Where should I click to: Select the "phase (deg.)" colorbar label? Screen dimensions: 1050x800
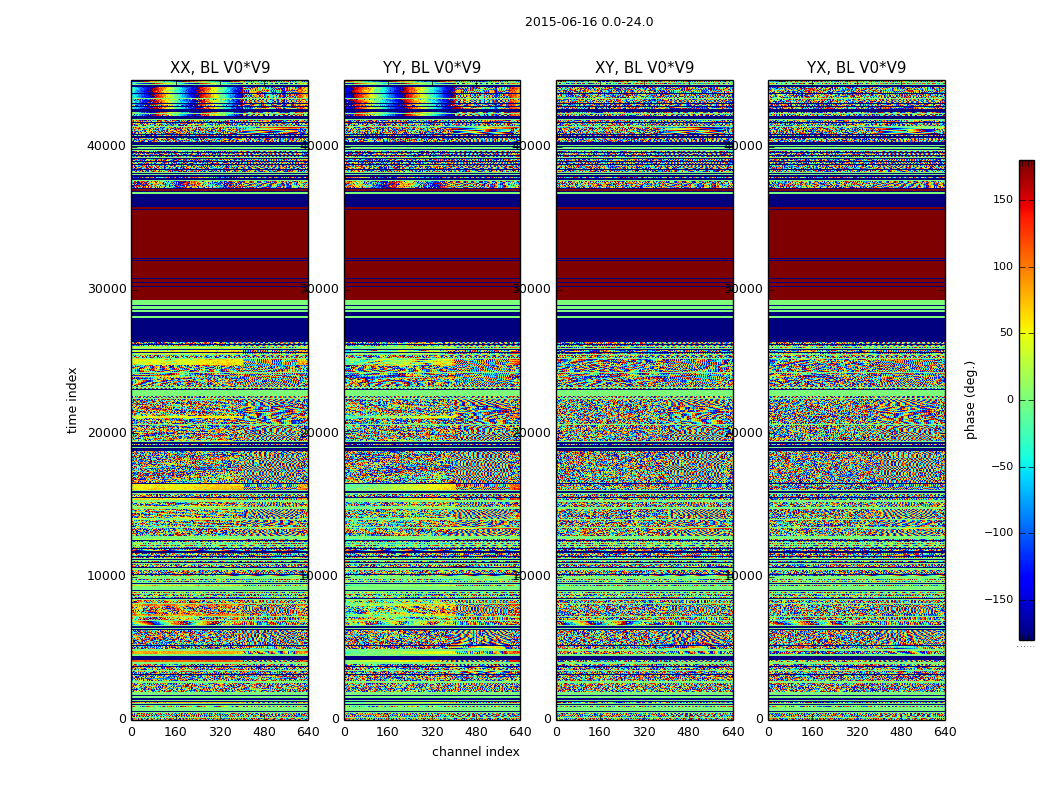click(970, 400)
